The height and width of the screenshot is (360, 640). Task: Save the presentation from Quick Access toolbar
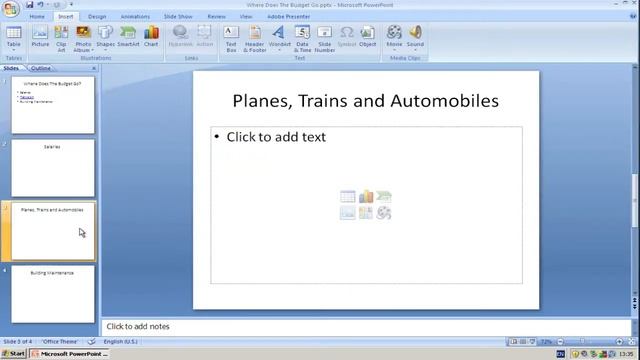point(29,5)
